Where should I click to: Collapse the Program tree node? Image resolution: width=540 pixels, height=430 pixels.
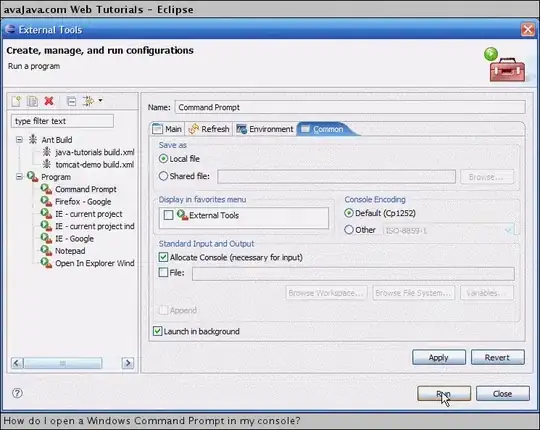tap(20, 177)
